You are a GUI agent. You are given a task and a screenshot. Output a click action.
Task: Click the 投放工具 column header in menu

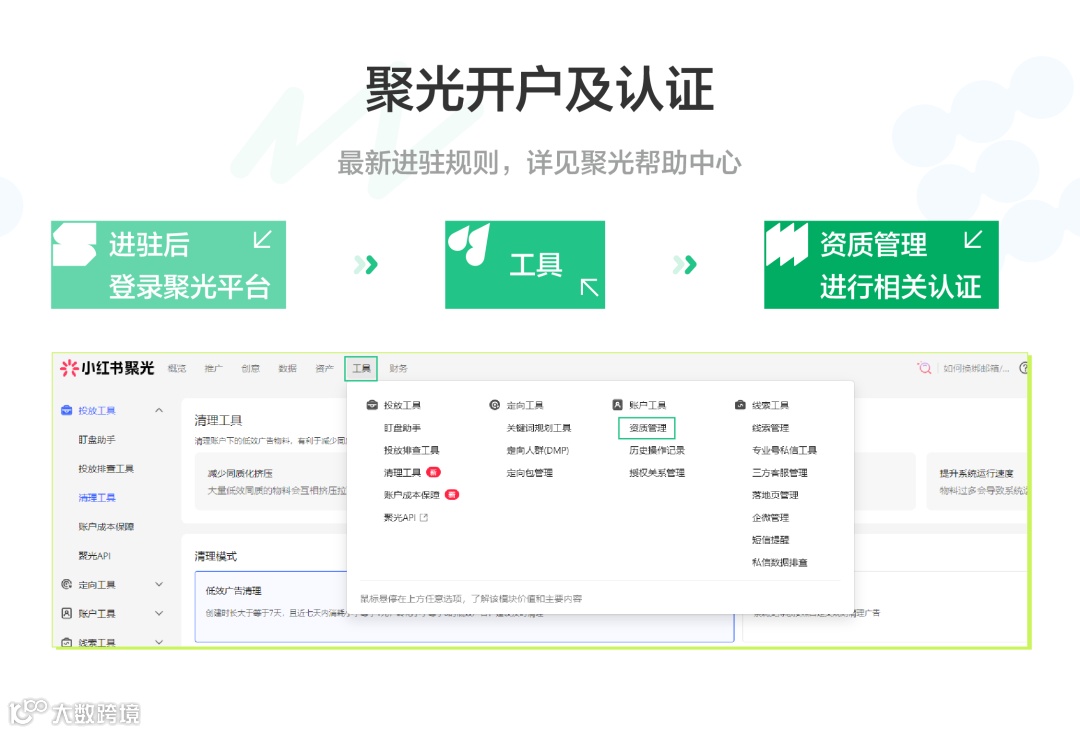(402, 405)
